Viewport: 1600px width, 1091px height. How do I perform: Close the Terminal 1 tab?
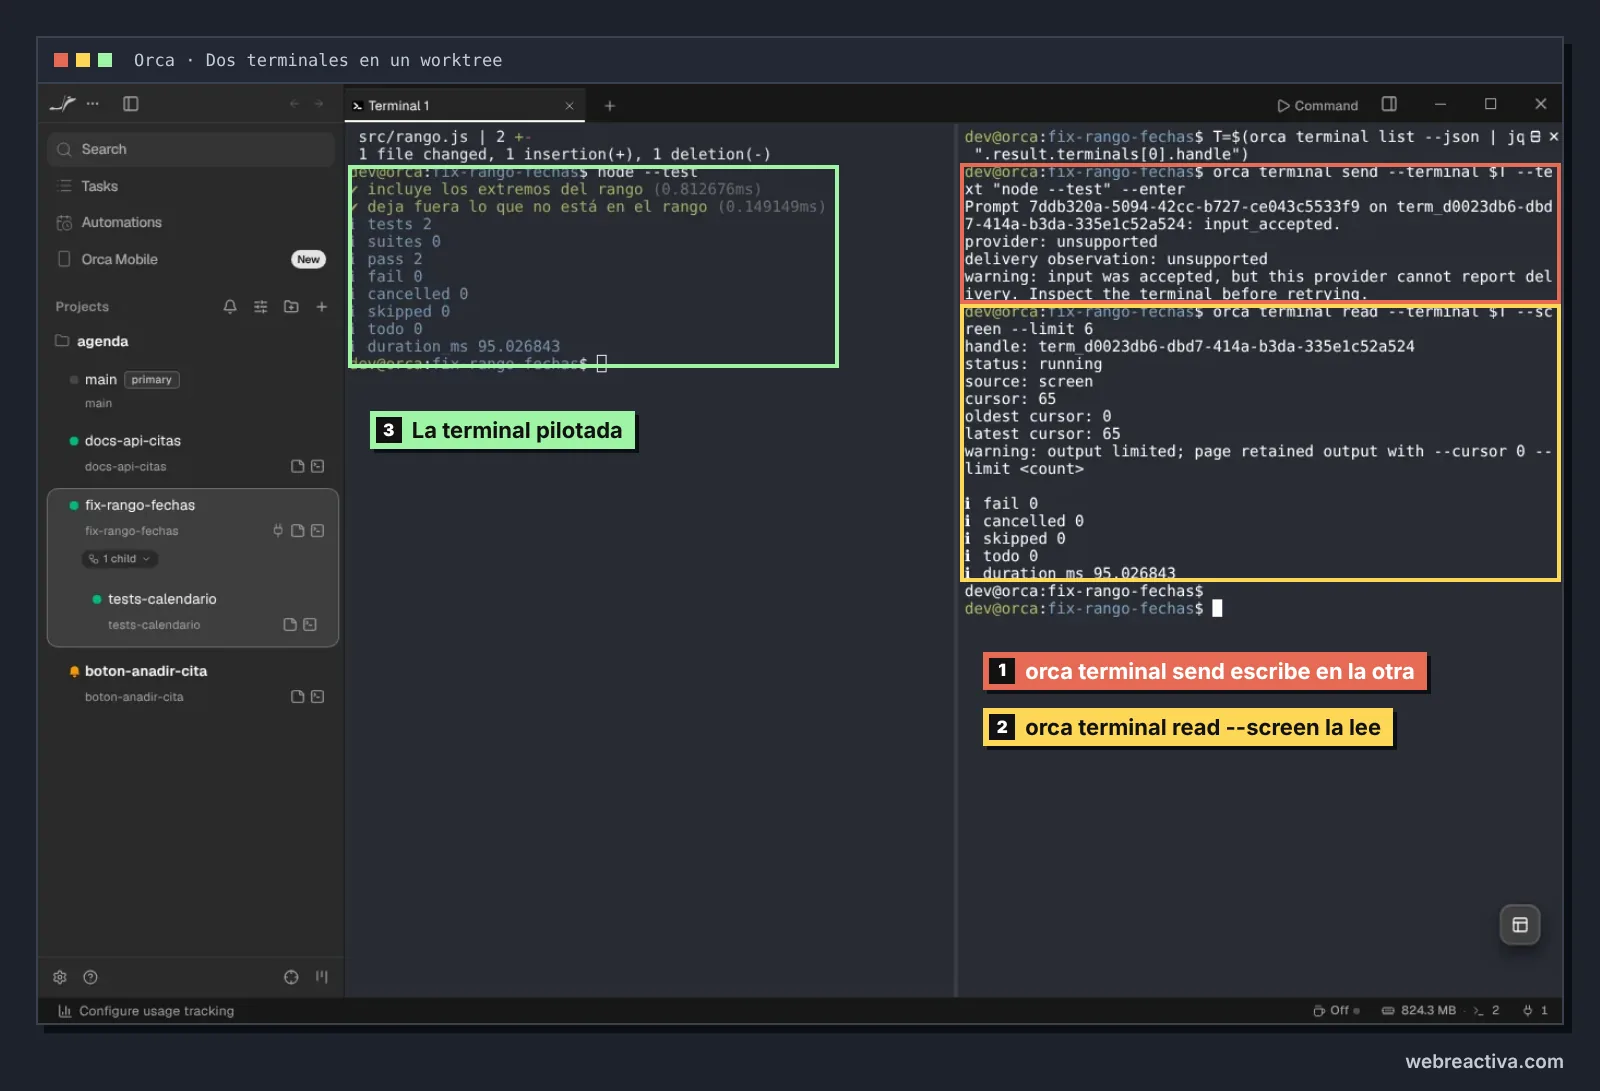tap(569, 105)
